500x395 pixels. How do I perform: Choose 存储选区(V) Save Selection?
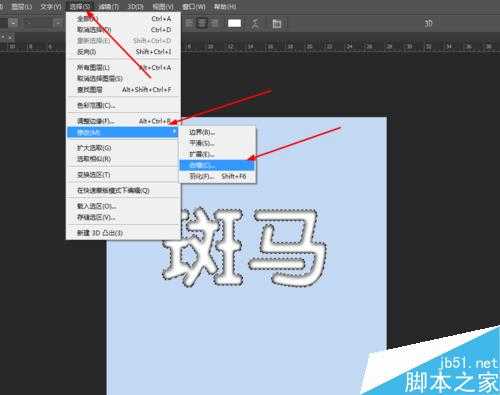click(123, 217)
